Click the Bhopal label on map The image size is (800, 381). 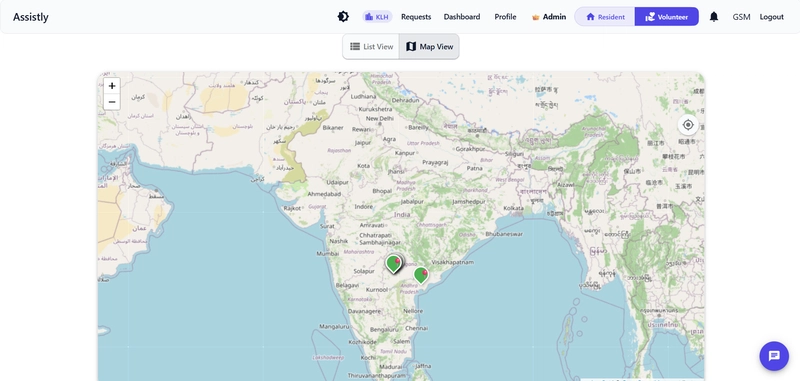tap(382, 191)
